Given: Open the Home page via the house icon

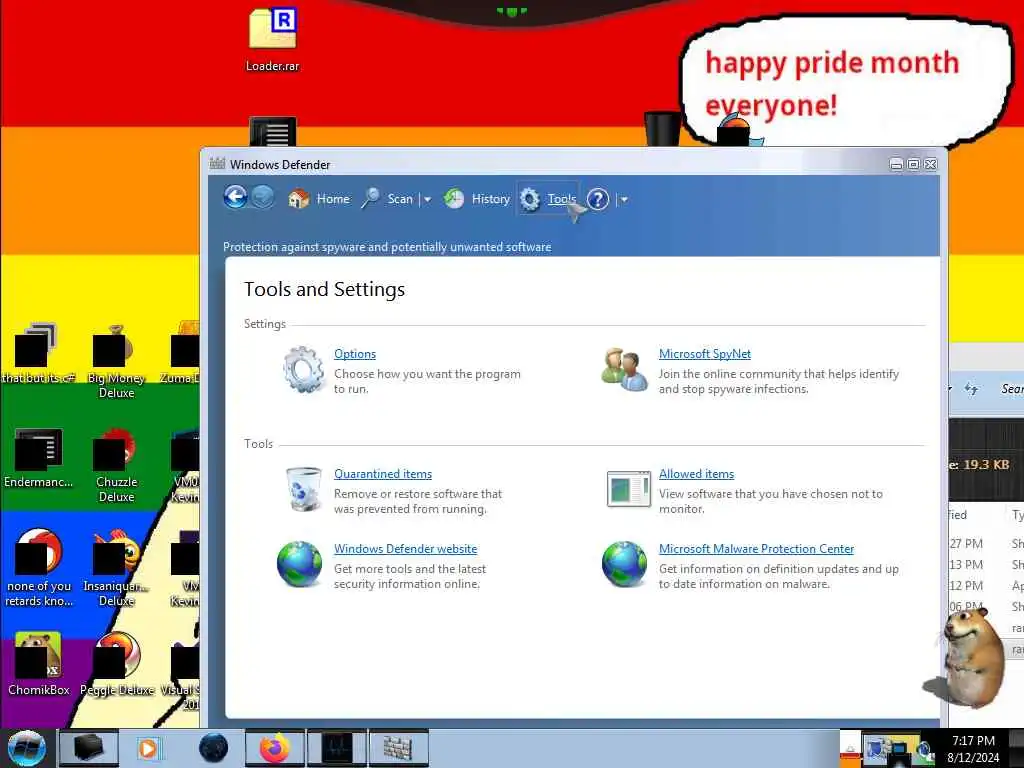Looking at the screenshot, I should click(298, 199).
